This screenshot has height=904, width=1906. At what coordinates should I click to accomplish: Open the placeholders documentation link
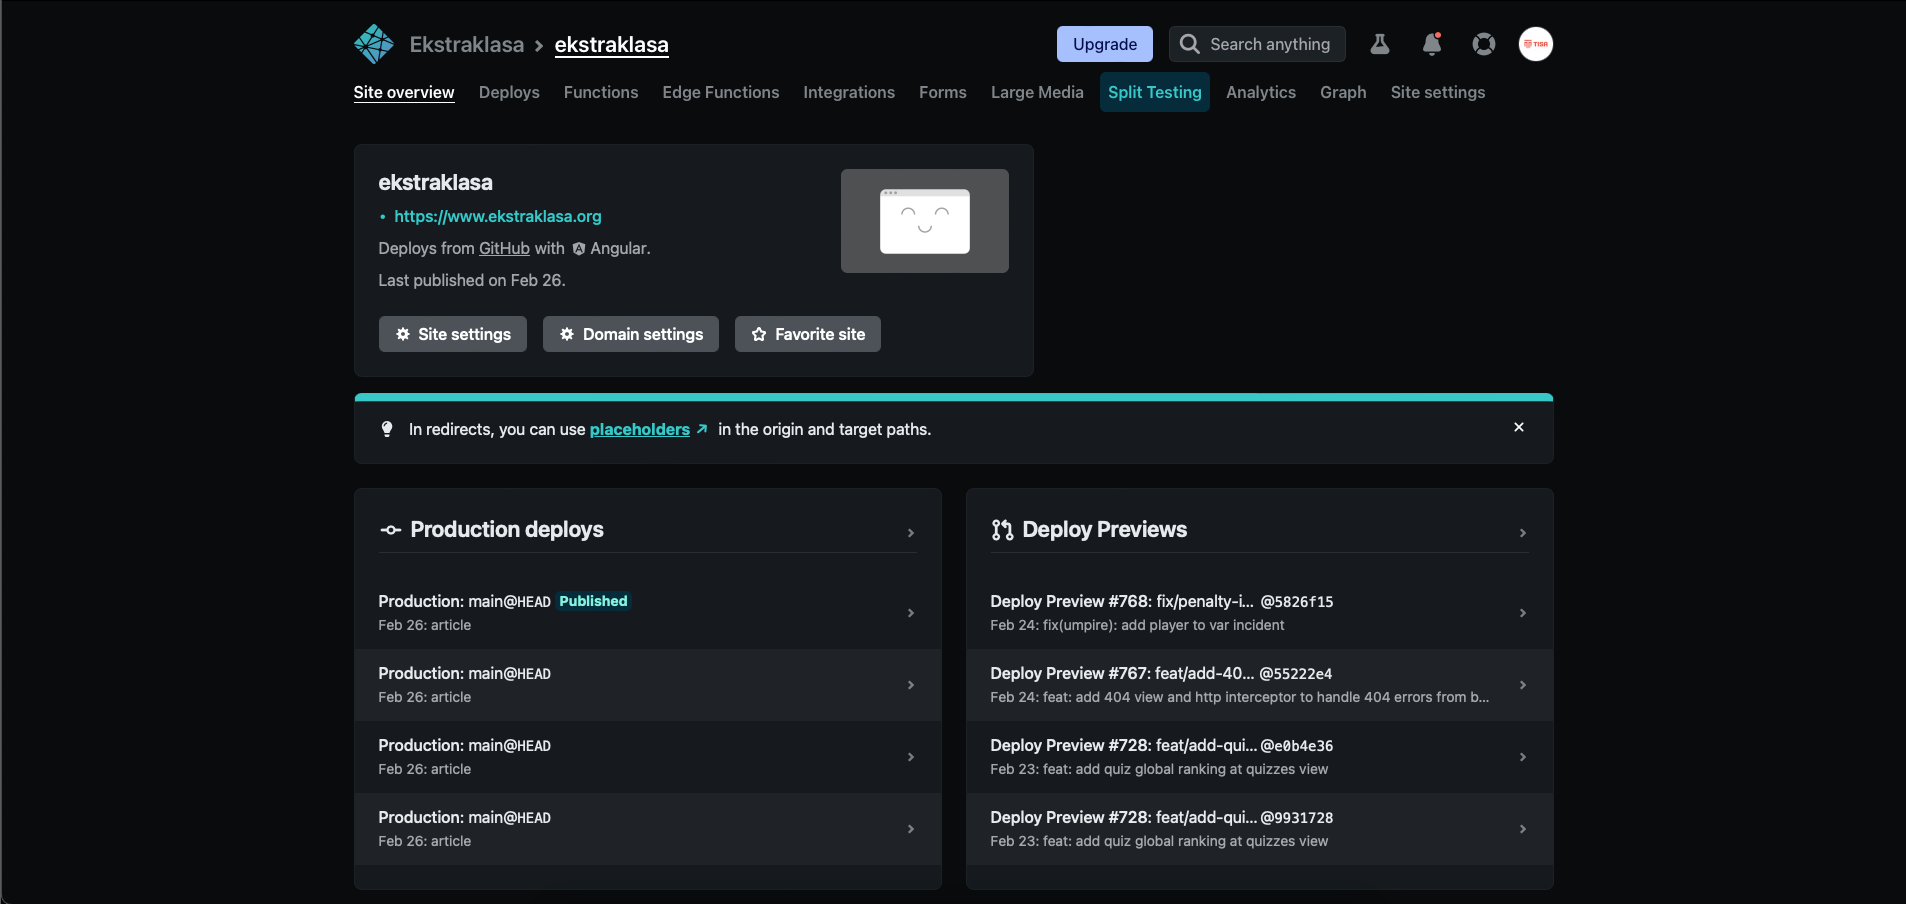648,429
